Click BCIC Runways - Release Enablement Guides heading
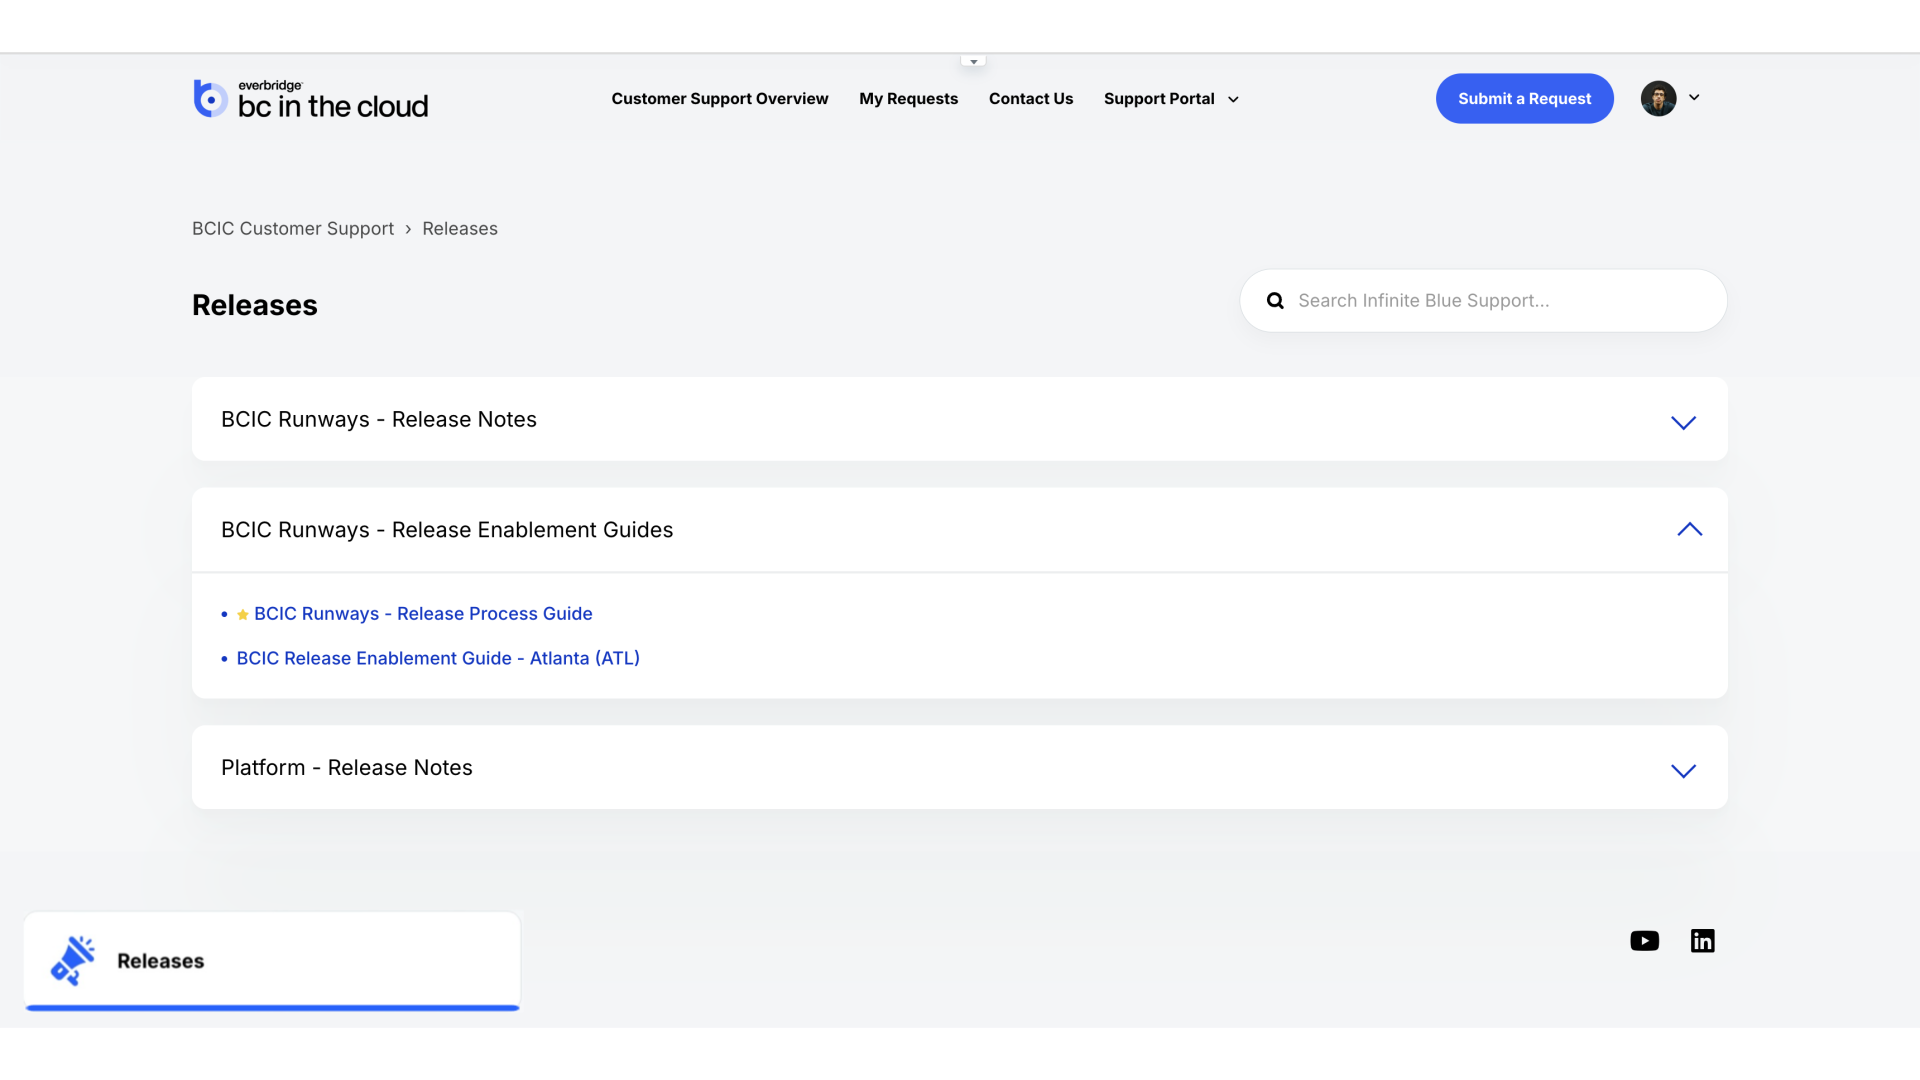The height and width of the screenshot is (1080, 1920). (447, 530)
